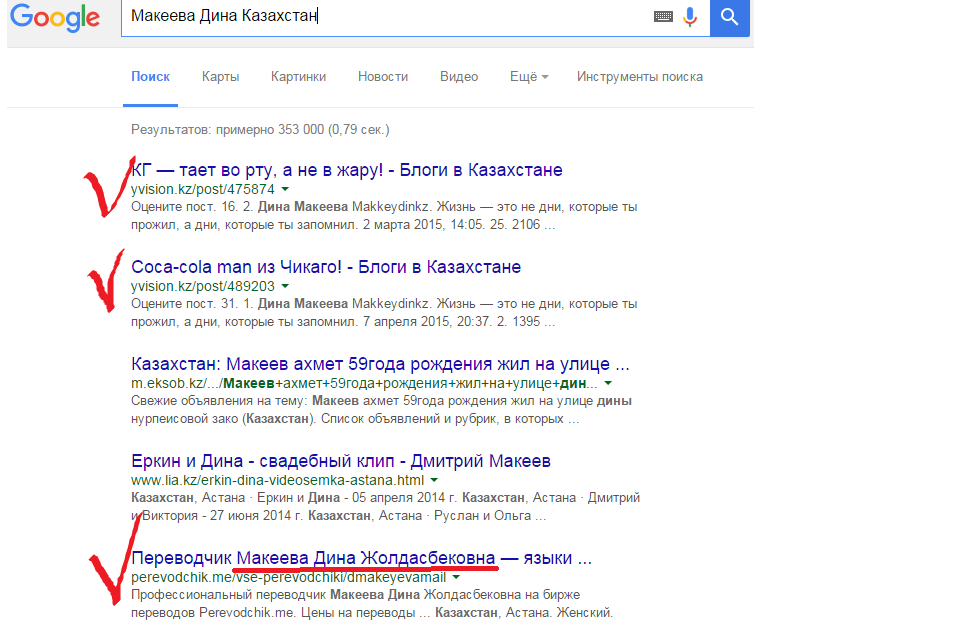The height and width of the screenshot is (638, 960).
Task: Click URL text perevodchik.me/vse-perevodchiki/dmakeyevamail
Action: click(x=288, y=577)
